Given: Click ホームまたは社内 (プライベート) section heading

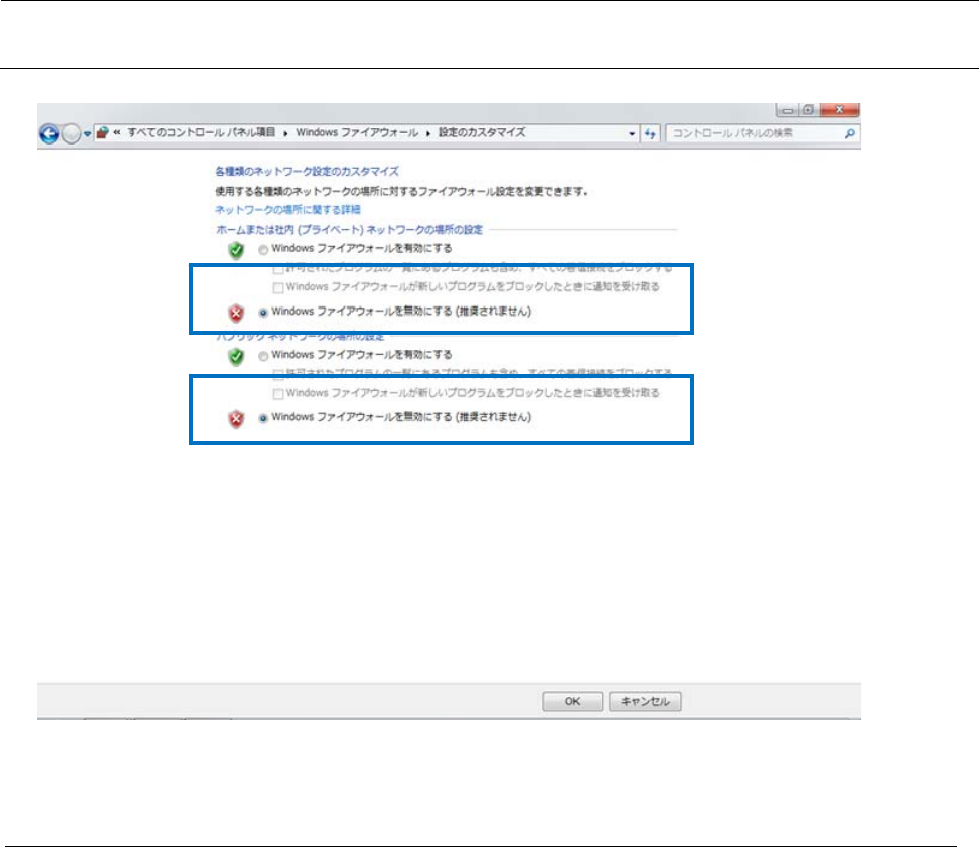Looking at the screenshot, I should pos(350,230).
